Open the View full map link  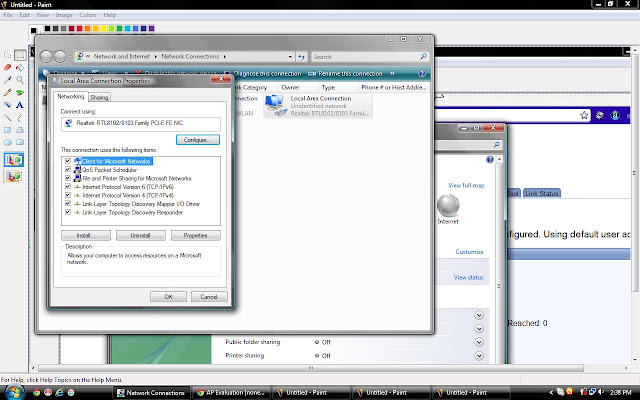[466, 185]
